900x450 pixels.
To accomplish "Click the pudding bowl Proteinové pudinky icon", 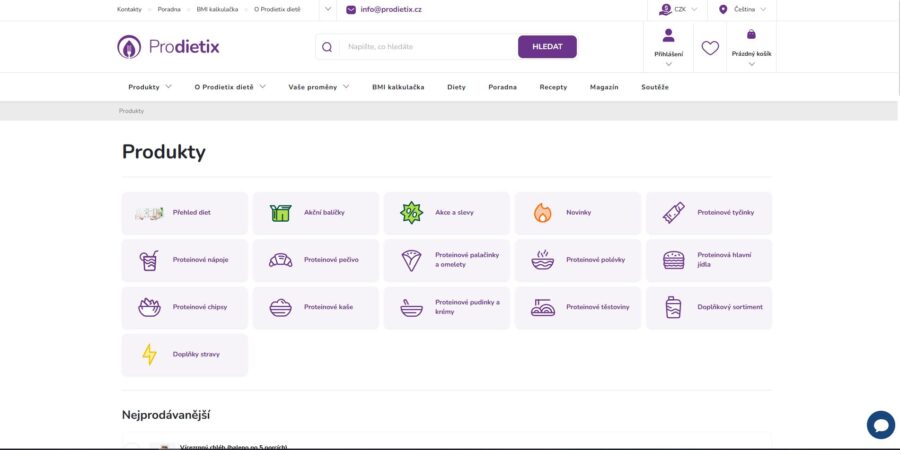I will tap(412, 308).
